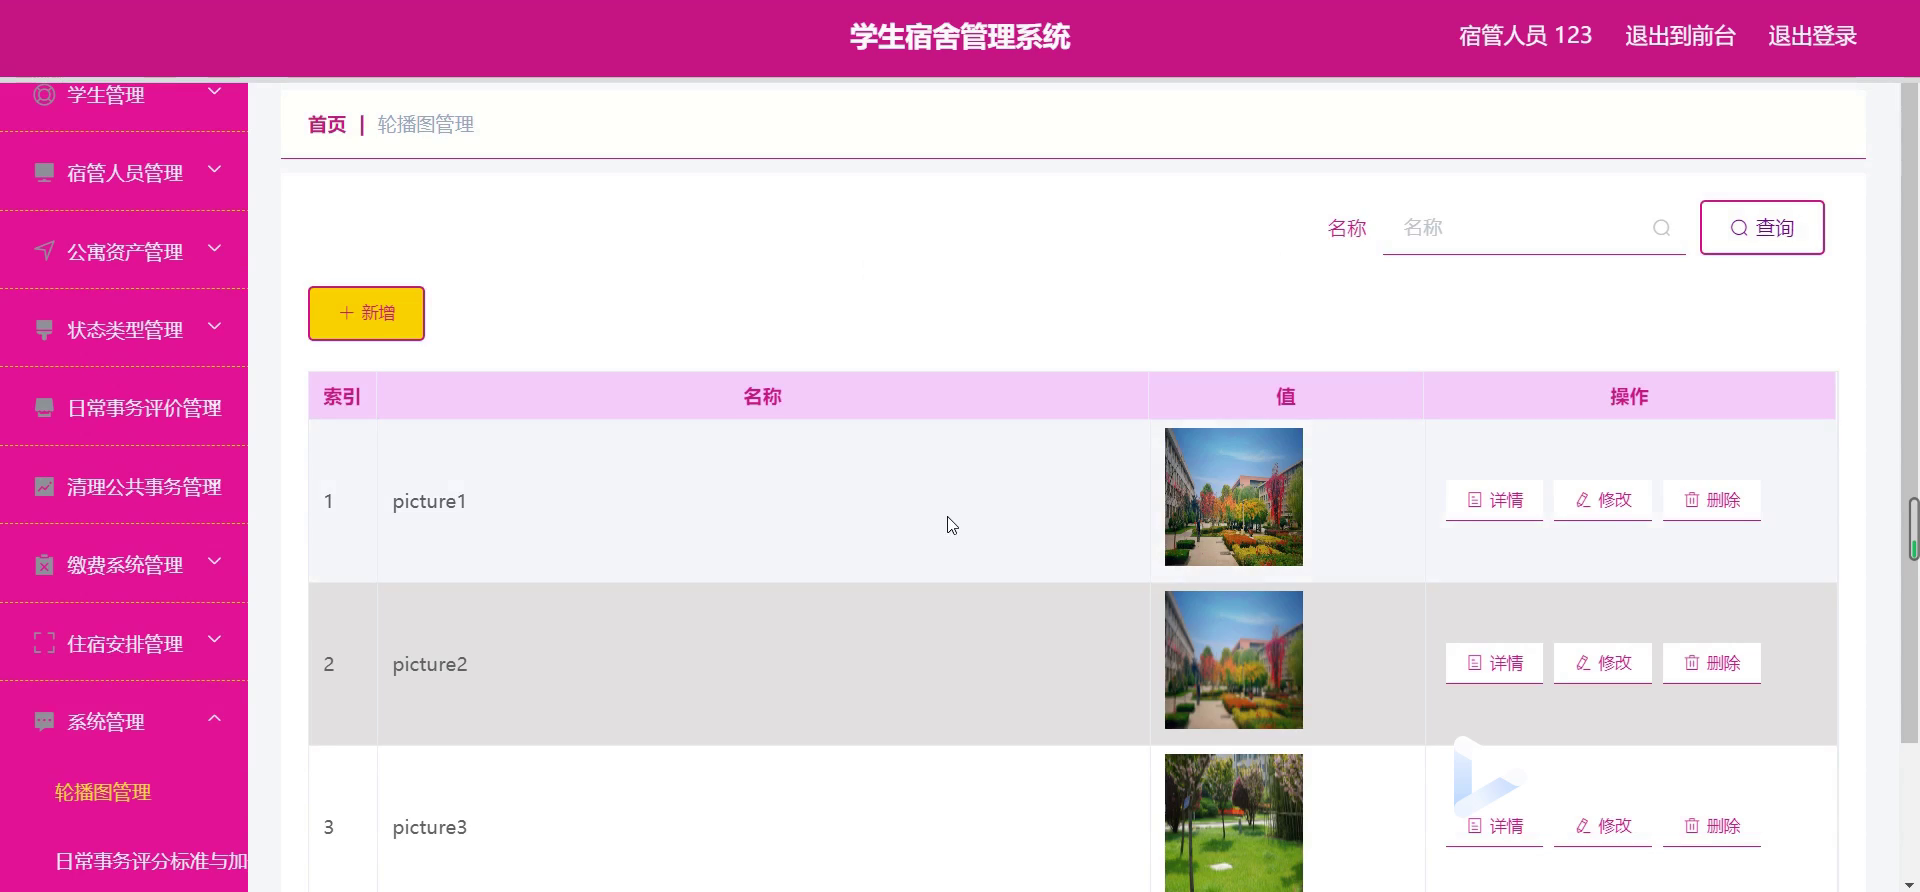Image resolution: width=1920 pixels, height=892 pixels.
Task: Click the 退出登录 link
Action: click(x=1812, y=36)
